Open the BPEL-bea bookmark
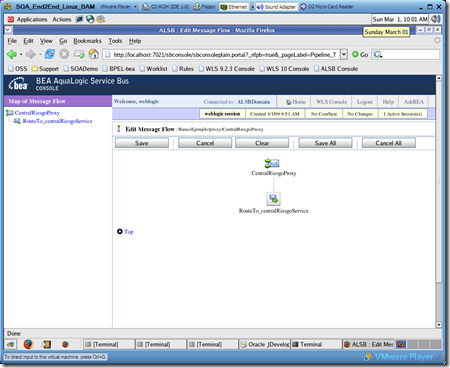Viewport: 450px width, 368px height. 119,69
